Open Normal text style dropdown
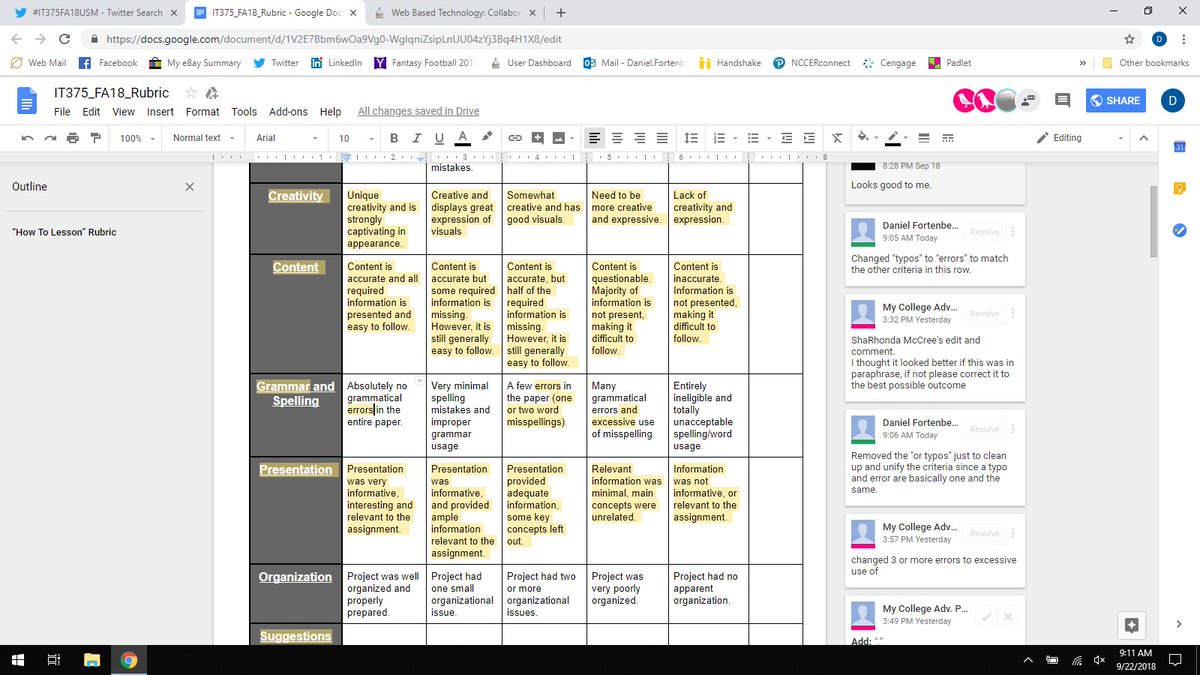 pos(204,138)
